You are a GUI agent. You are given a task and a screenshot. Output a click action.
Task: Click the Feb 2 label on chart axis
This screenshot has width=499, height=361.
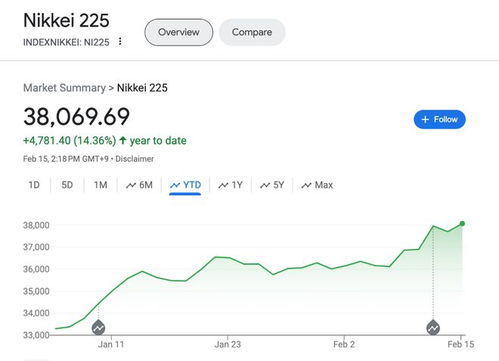(x=344, y=344)
